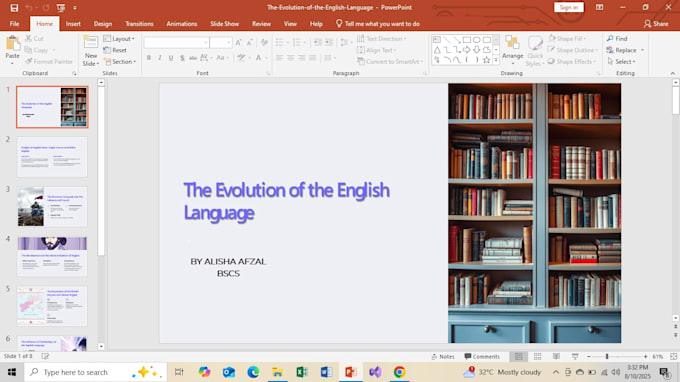
Task: Click the Ribbon Display Options icon
Action: click(x=599, y=7)
